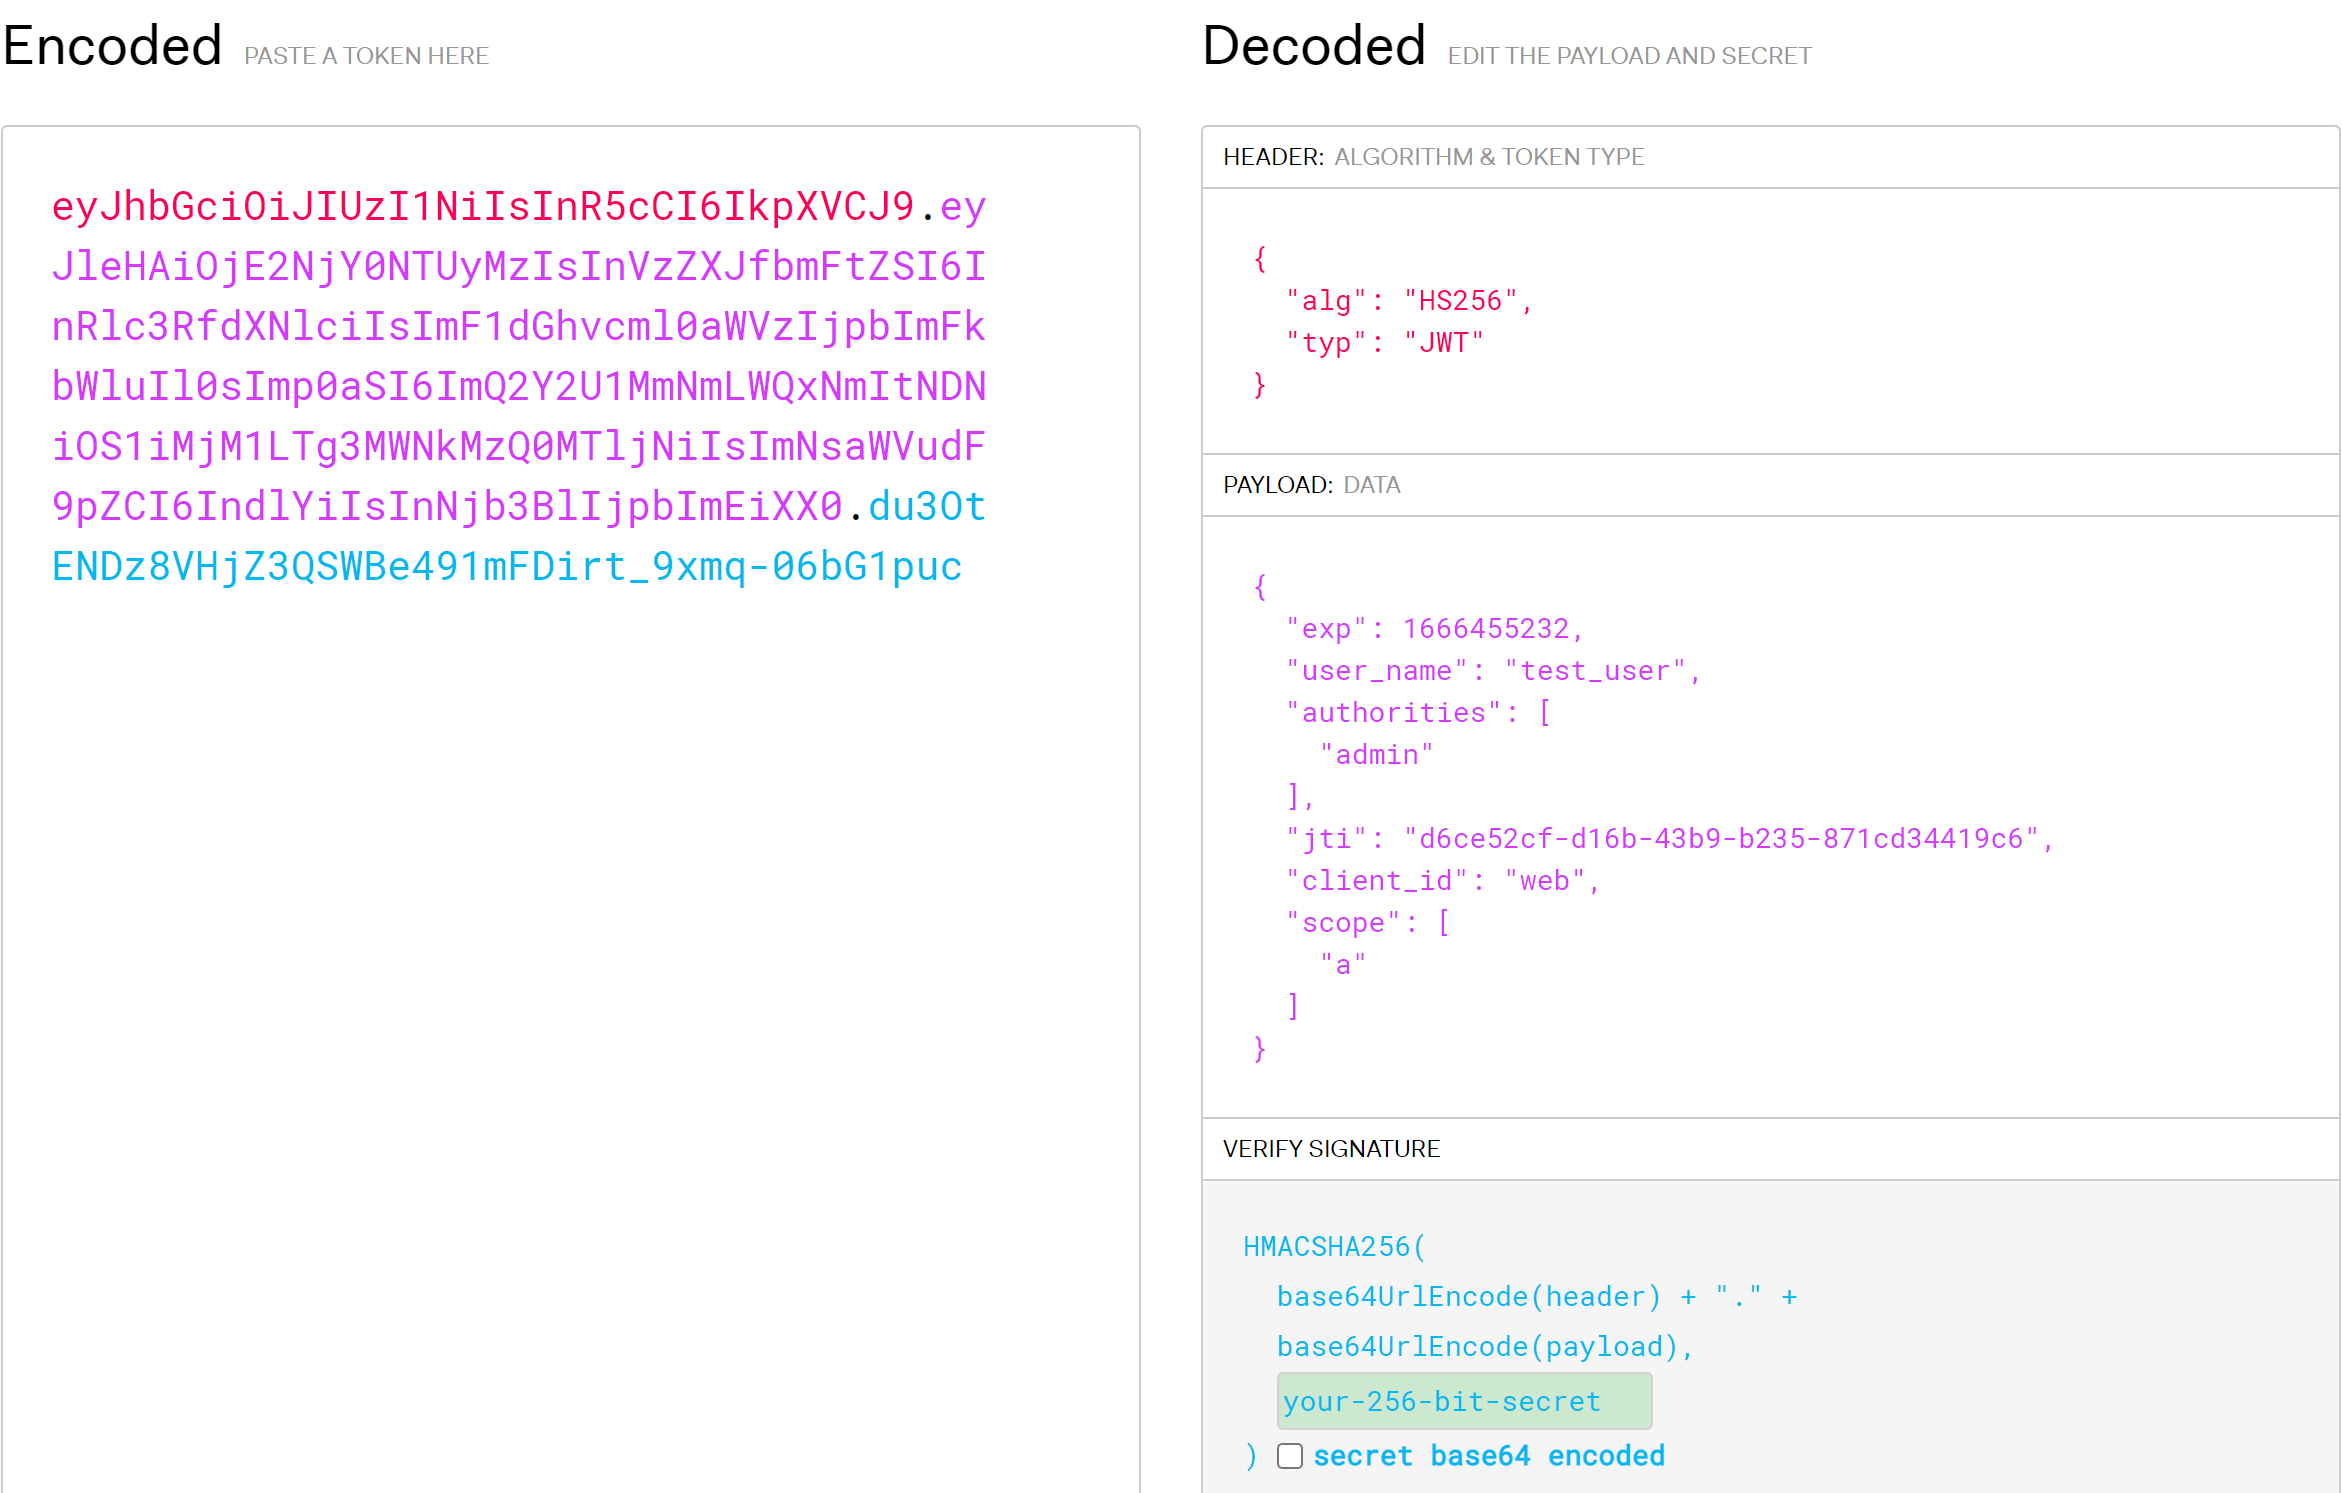Click the HMACSHA256( text
The width and height of the screenshot is (2342, 1493).
[1335, 1246]
